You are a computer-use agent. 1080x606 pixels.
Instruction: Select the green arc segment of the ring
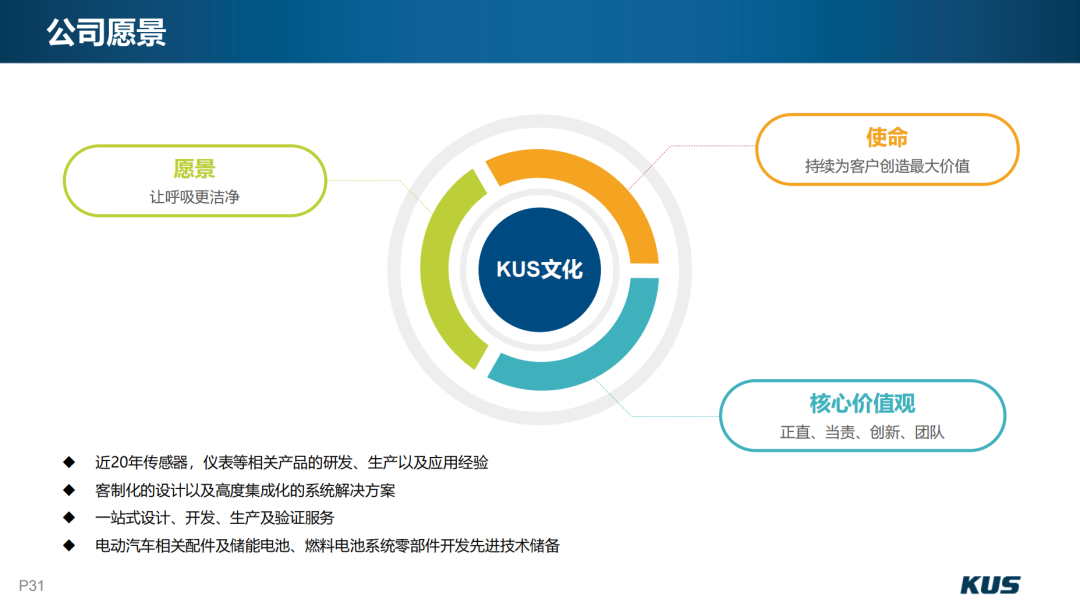pyautogui.click(x=437, y=269)
